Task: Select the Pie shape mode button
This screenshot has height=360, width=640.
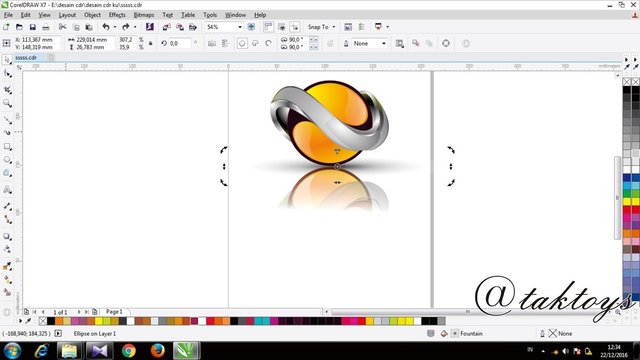Action: click(255, 43)
